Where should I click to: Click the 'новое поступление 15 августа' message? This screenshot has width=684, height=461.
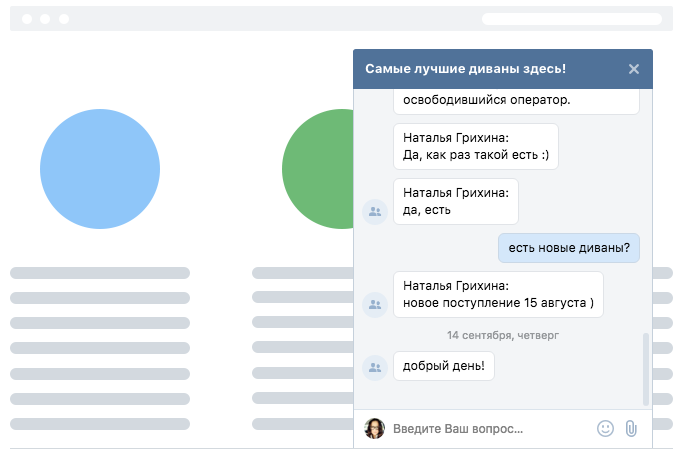[x=498, y=294]
